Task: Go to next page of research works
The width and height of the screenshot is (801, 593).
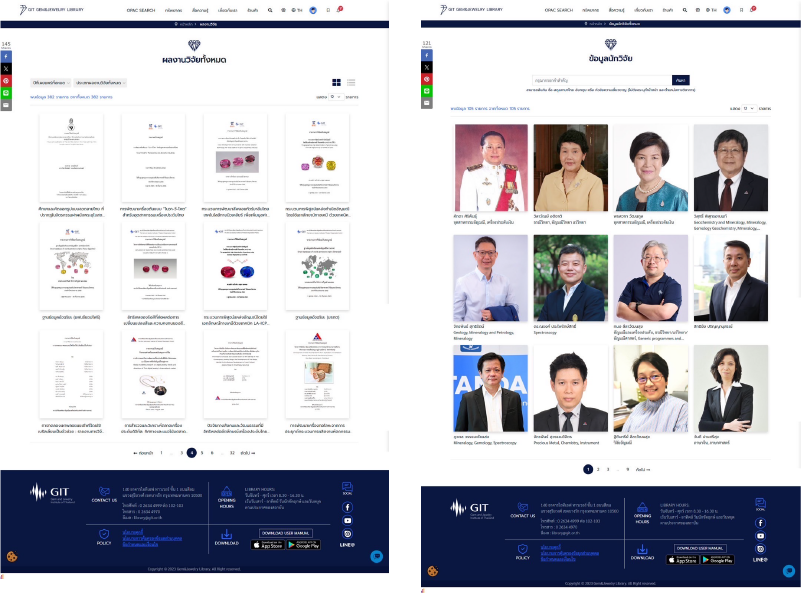Action: coord(248,453)
